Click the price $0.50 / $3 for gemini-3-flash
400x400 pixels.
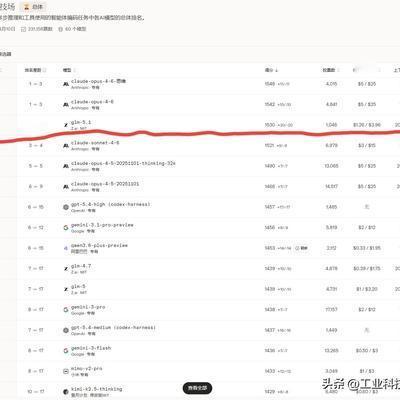tap(367, 351)
